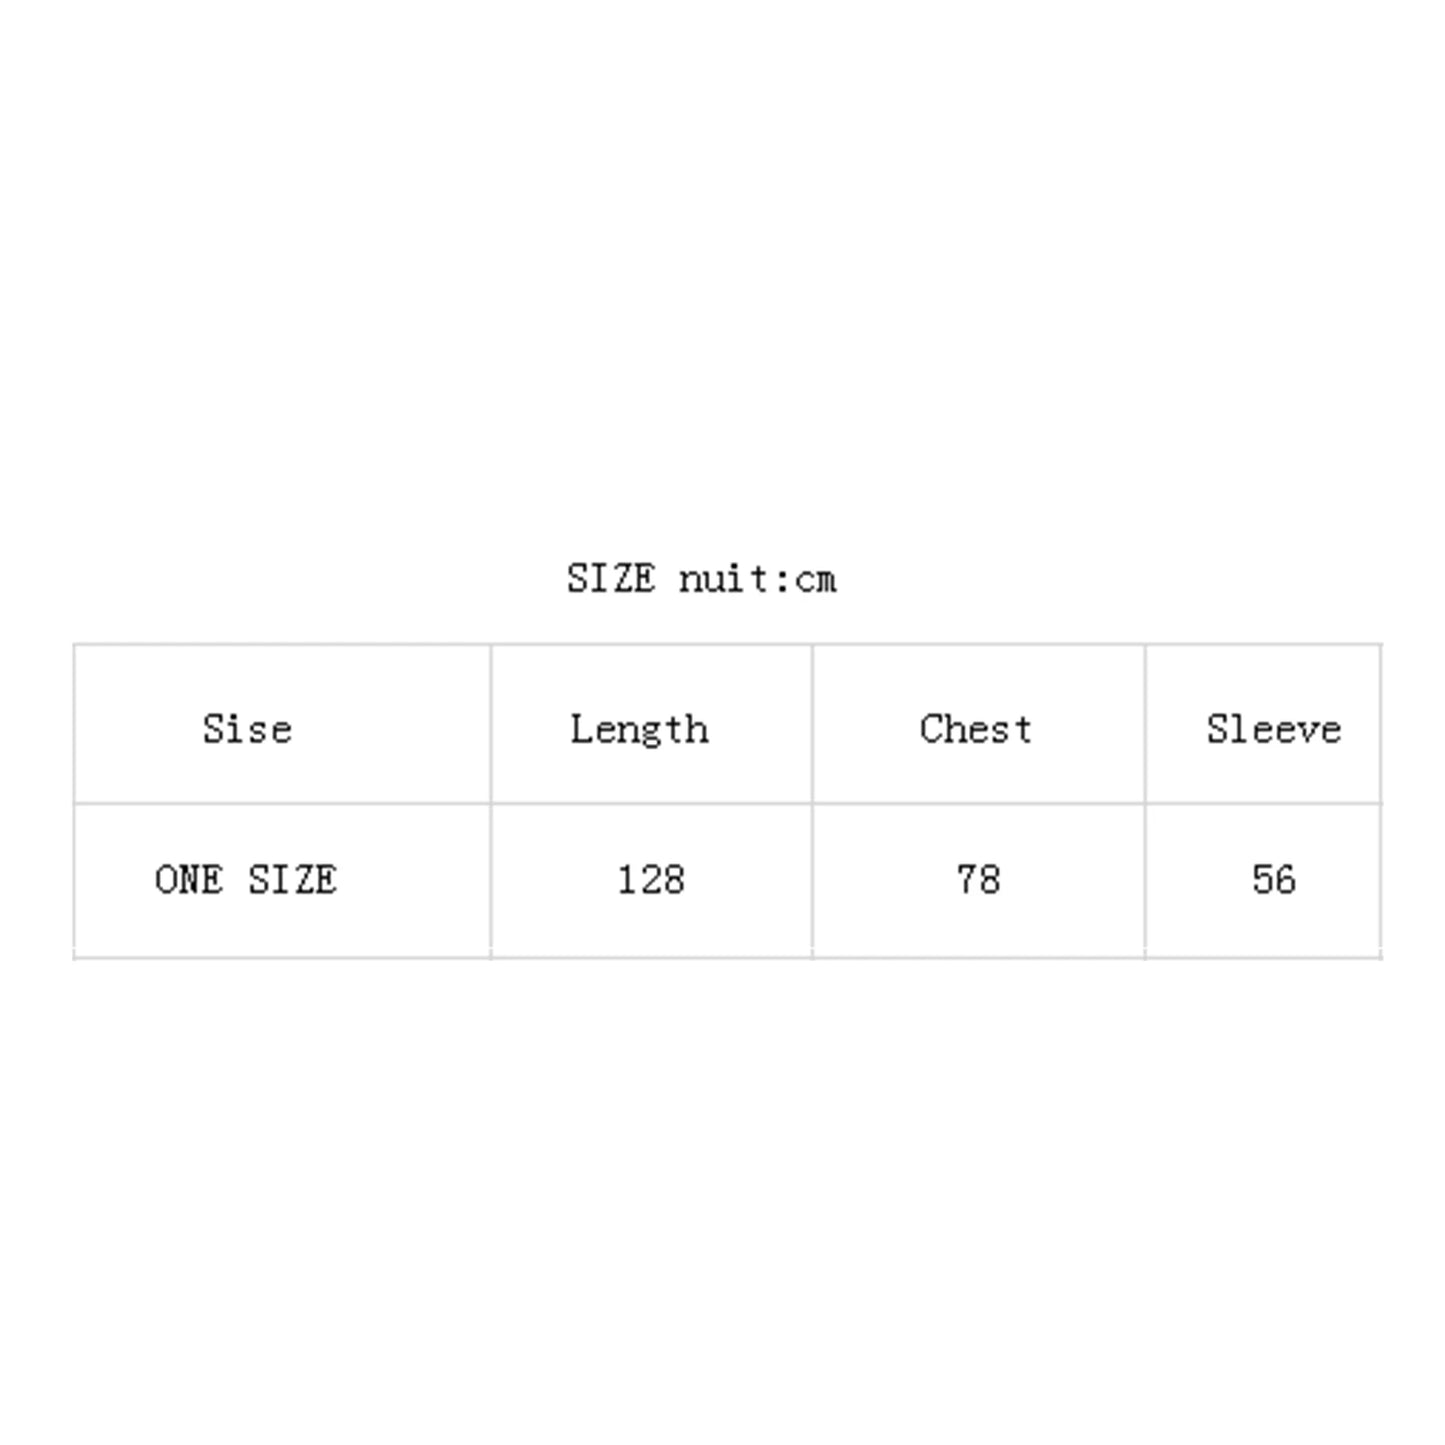Click the row line below the Length header
This screenshot has height=1445, width=1445.
pos(651,803)
